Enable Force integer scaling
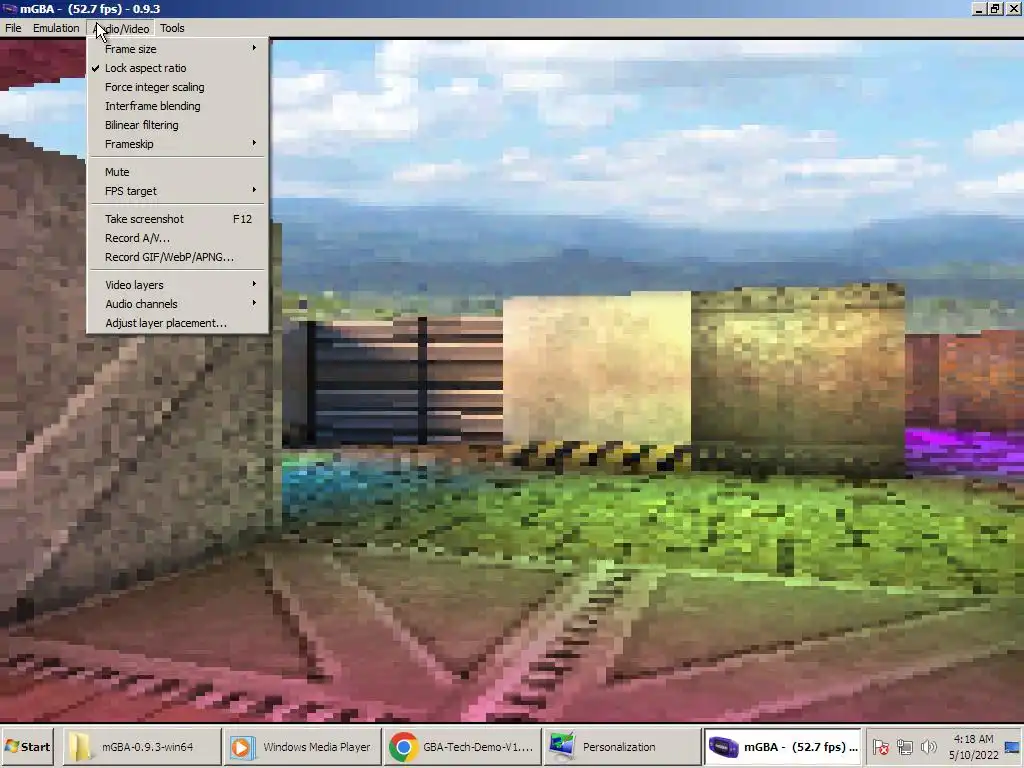This screenshot has width=1024, height=768. (x=178, y=87)
